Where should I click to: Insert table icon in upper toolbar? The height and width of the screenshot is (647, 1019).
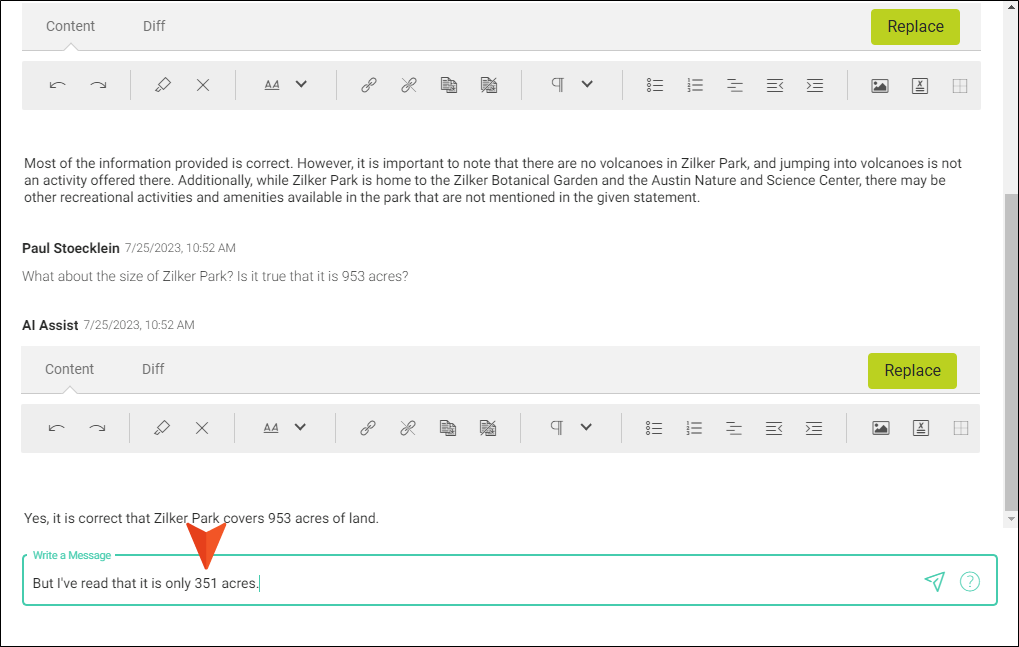[x=960, y=86]
